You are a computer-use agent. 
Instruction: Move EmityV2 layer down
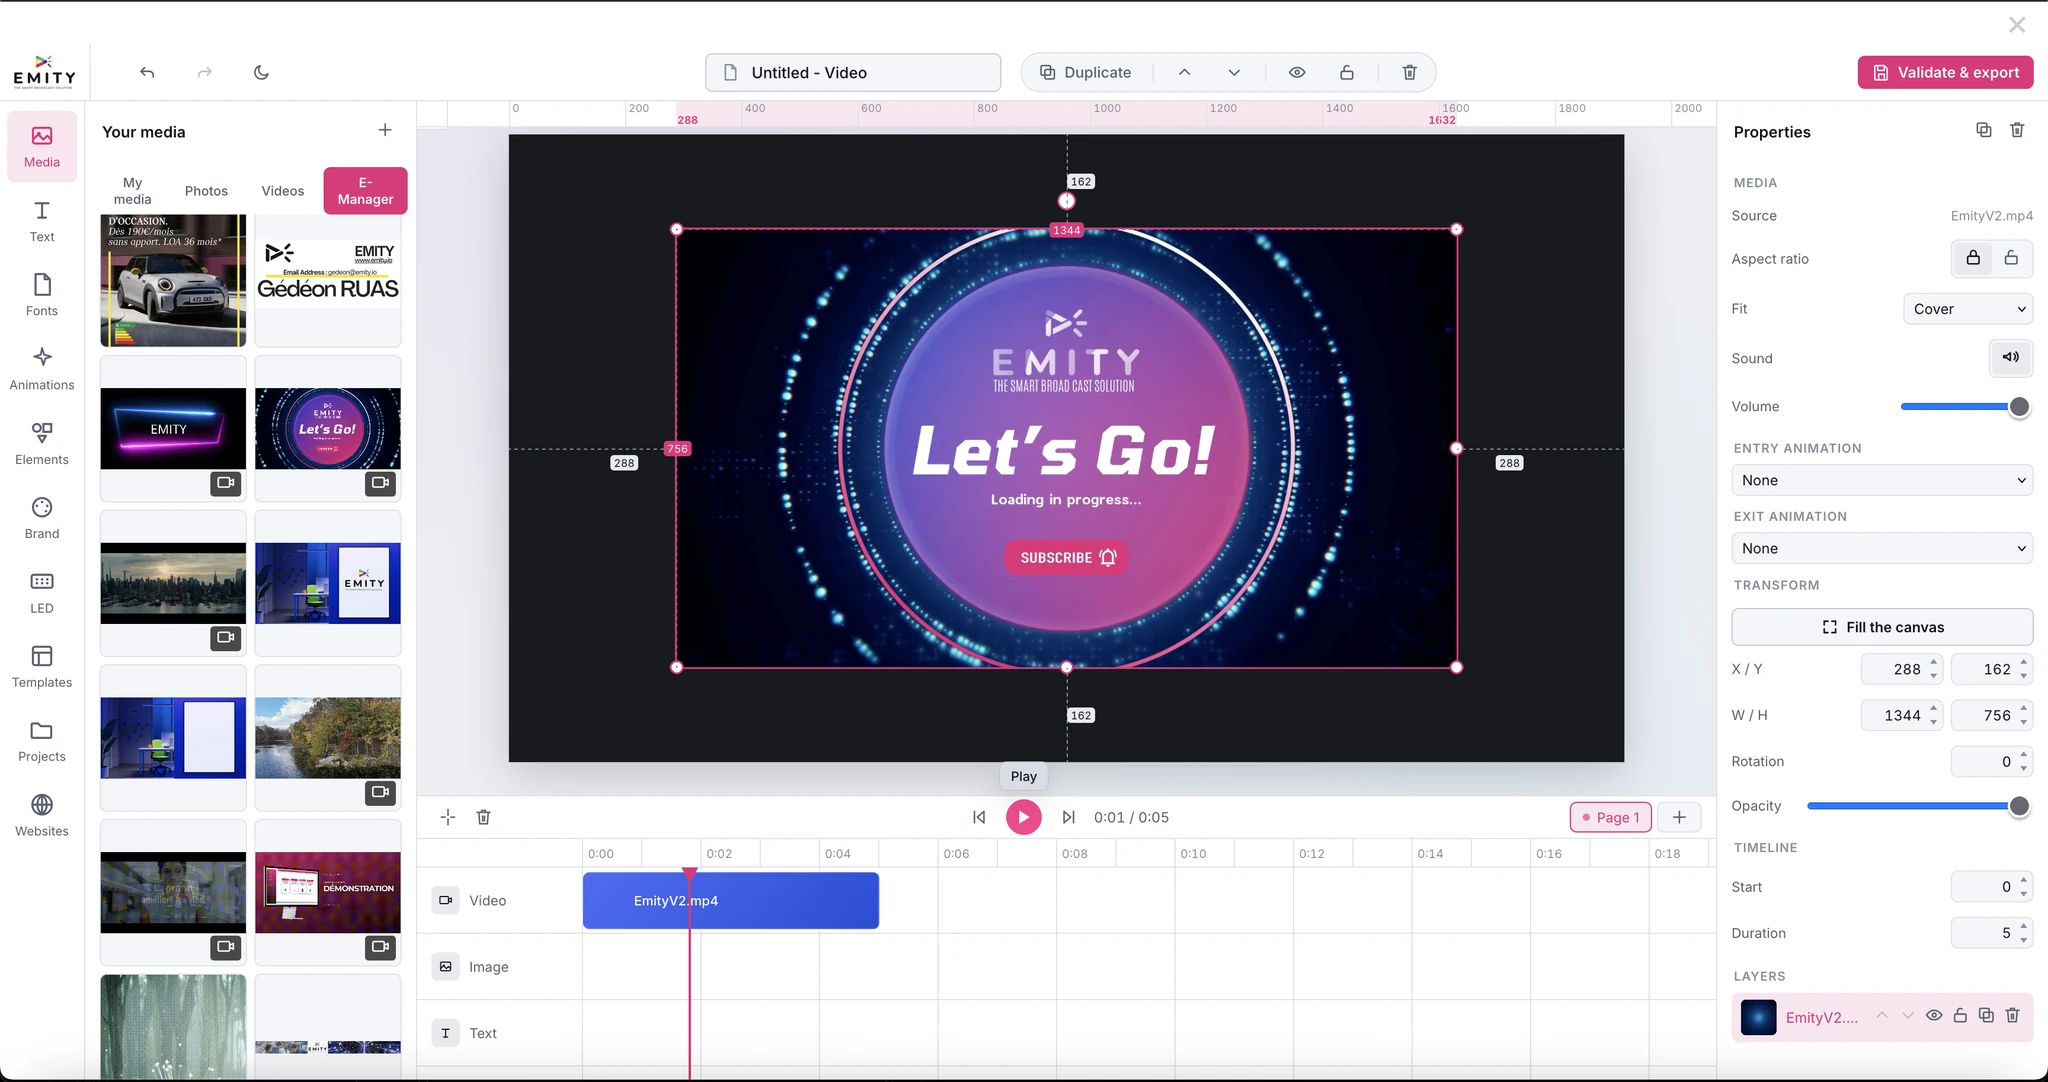coord(1907,1016)
